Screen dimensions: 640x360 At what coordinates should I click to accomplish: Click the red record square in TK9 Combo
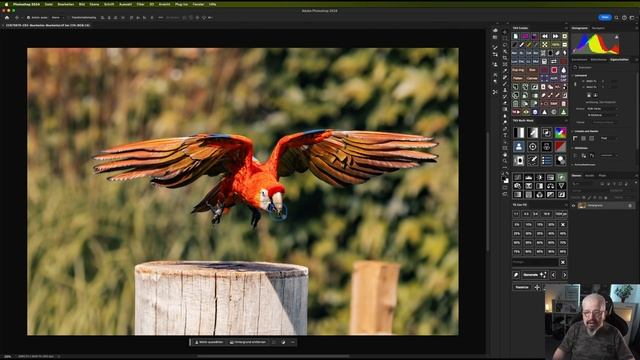pyautogui.click(x=554, y=70)
